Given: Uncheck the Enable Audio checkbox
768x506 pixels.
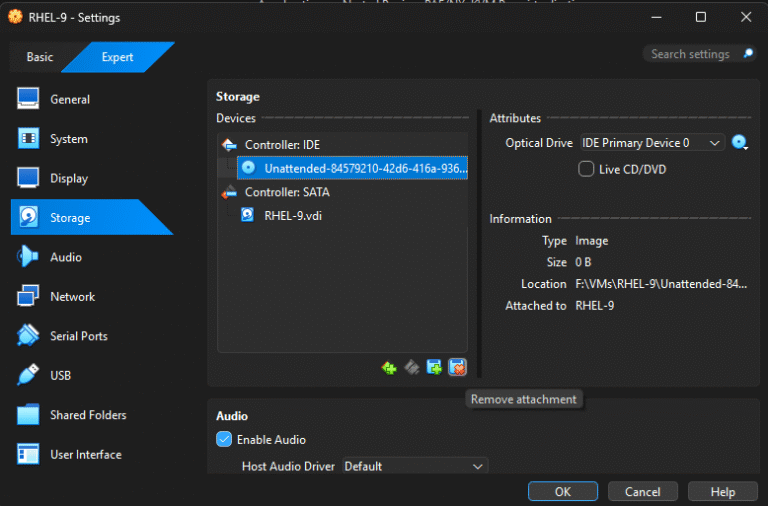Looking at the screenshot, I should tap(224, 439).
